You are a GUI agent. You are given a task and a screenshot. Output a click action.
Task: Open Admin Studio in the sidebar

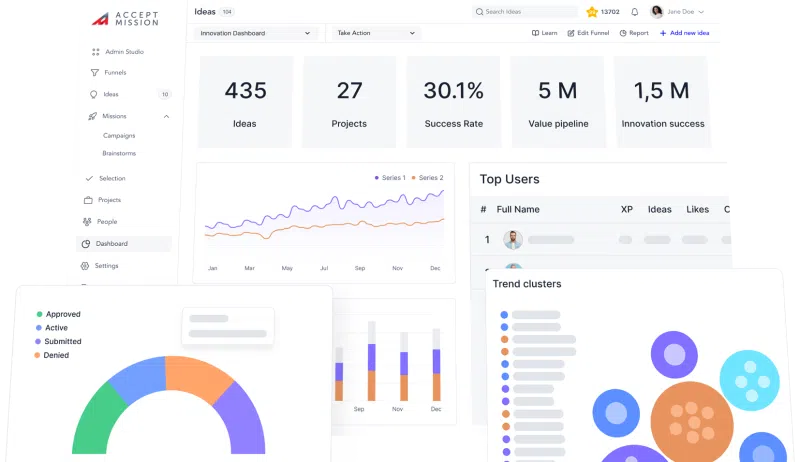point(124,52)
